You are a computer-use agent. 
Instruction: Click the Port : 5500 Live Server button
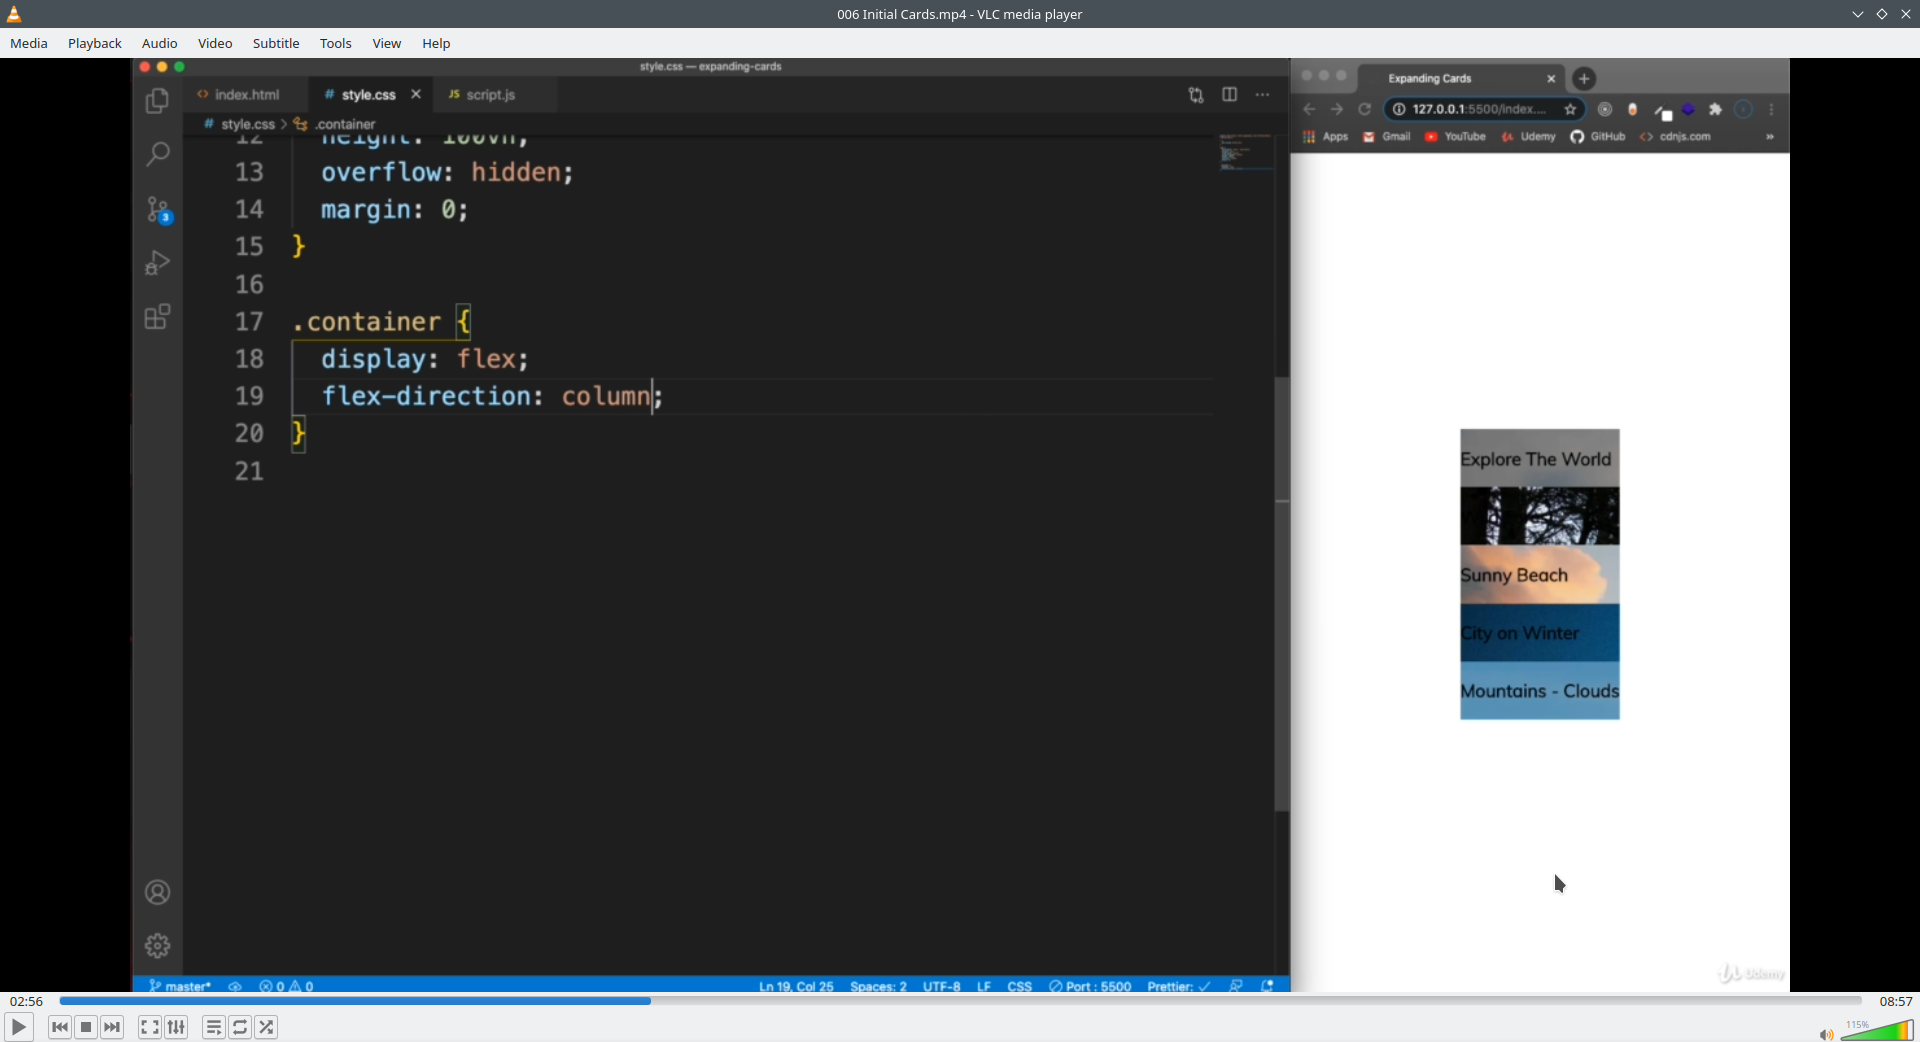pos(1090,986)
